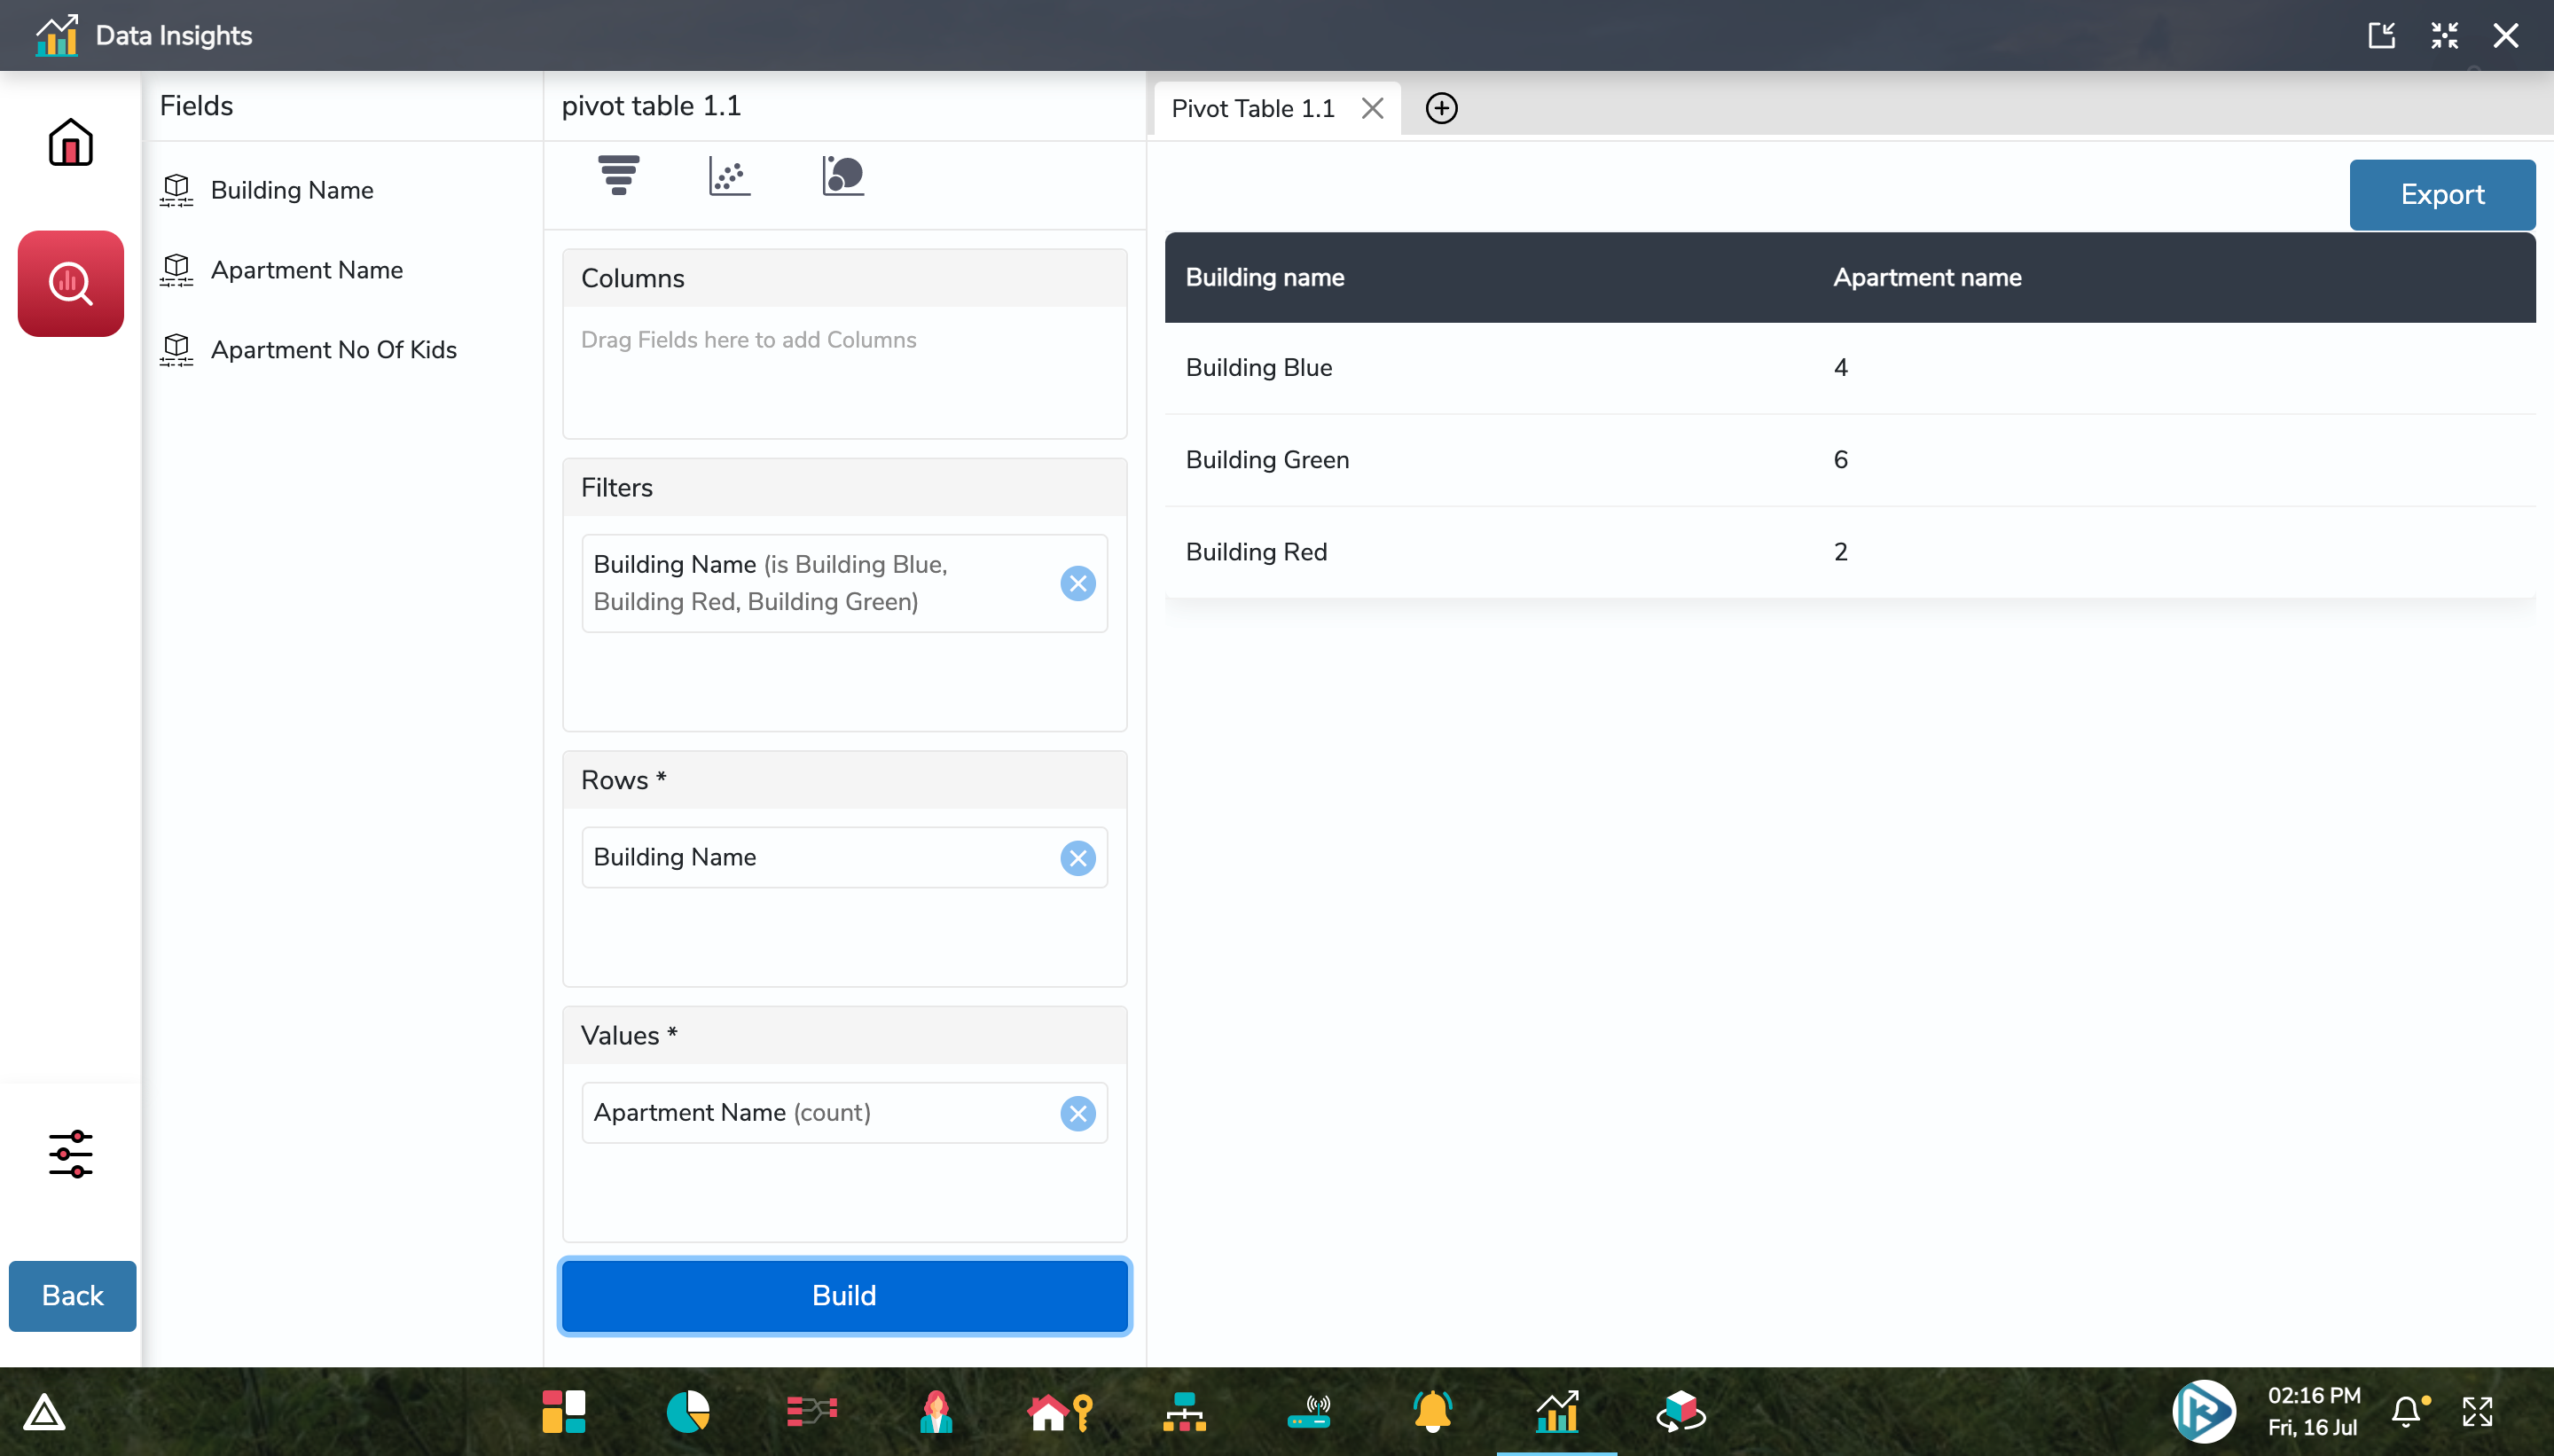This screenshot has width=2554, height=1456.
Task: Remove Building Name from Rows
Action: tap(1077, 858)
